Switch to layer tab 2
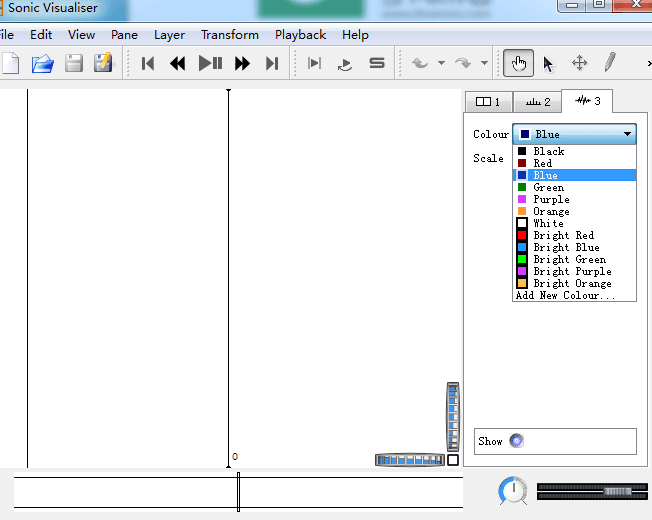This screenshot has height=520, width=652. coord(537,102)
